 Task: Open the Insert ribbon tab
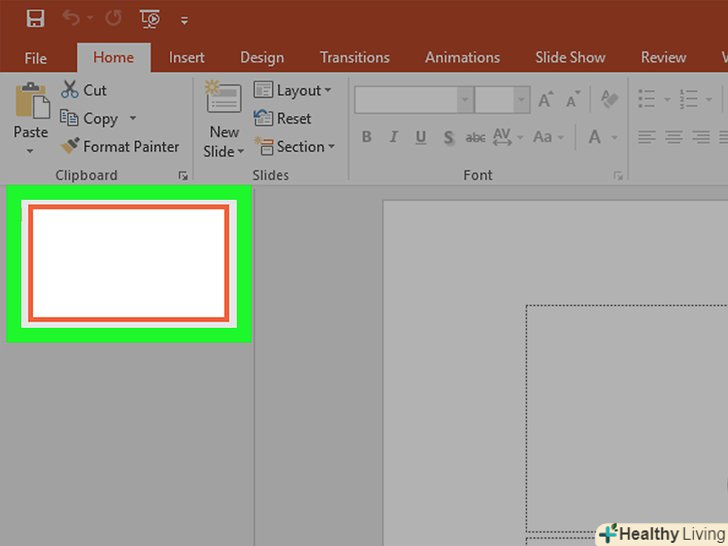pos(186,57)
